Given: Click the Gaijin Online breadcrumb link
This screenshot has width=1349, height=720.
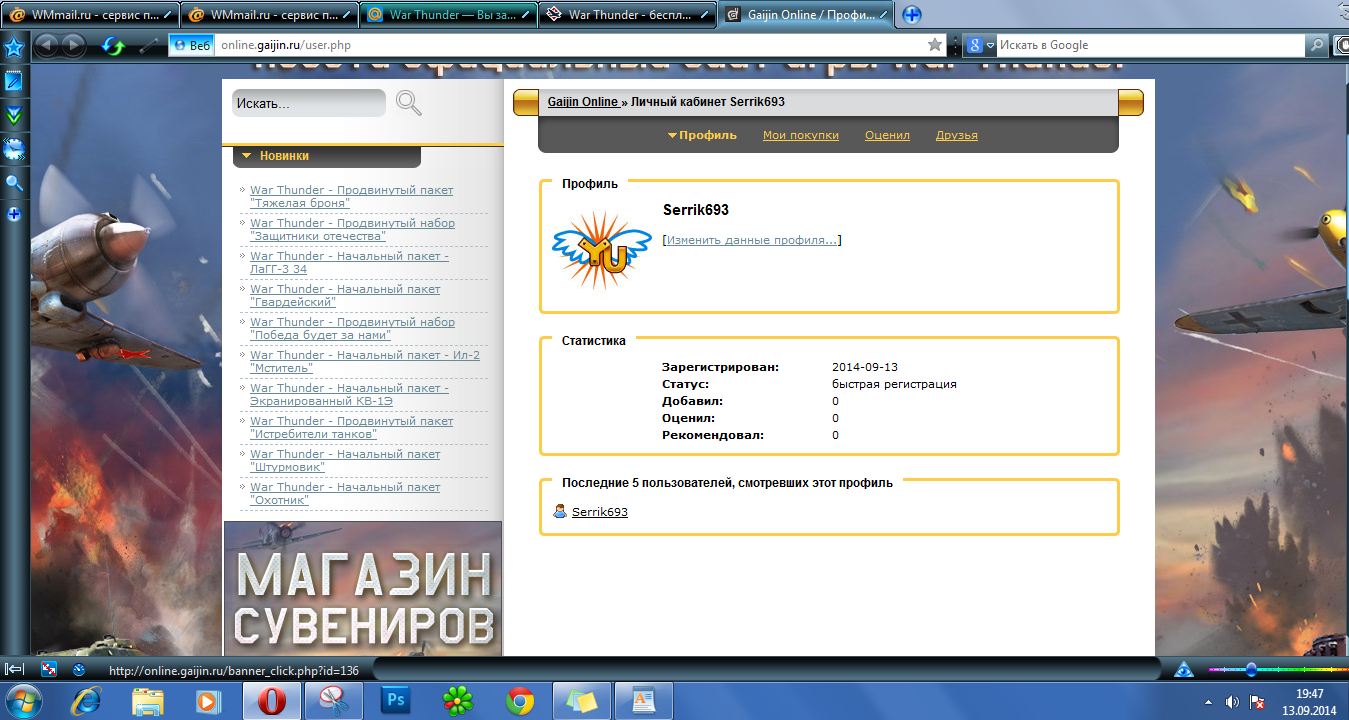Looking at the screenshot, I should (x=583, y=102).
